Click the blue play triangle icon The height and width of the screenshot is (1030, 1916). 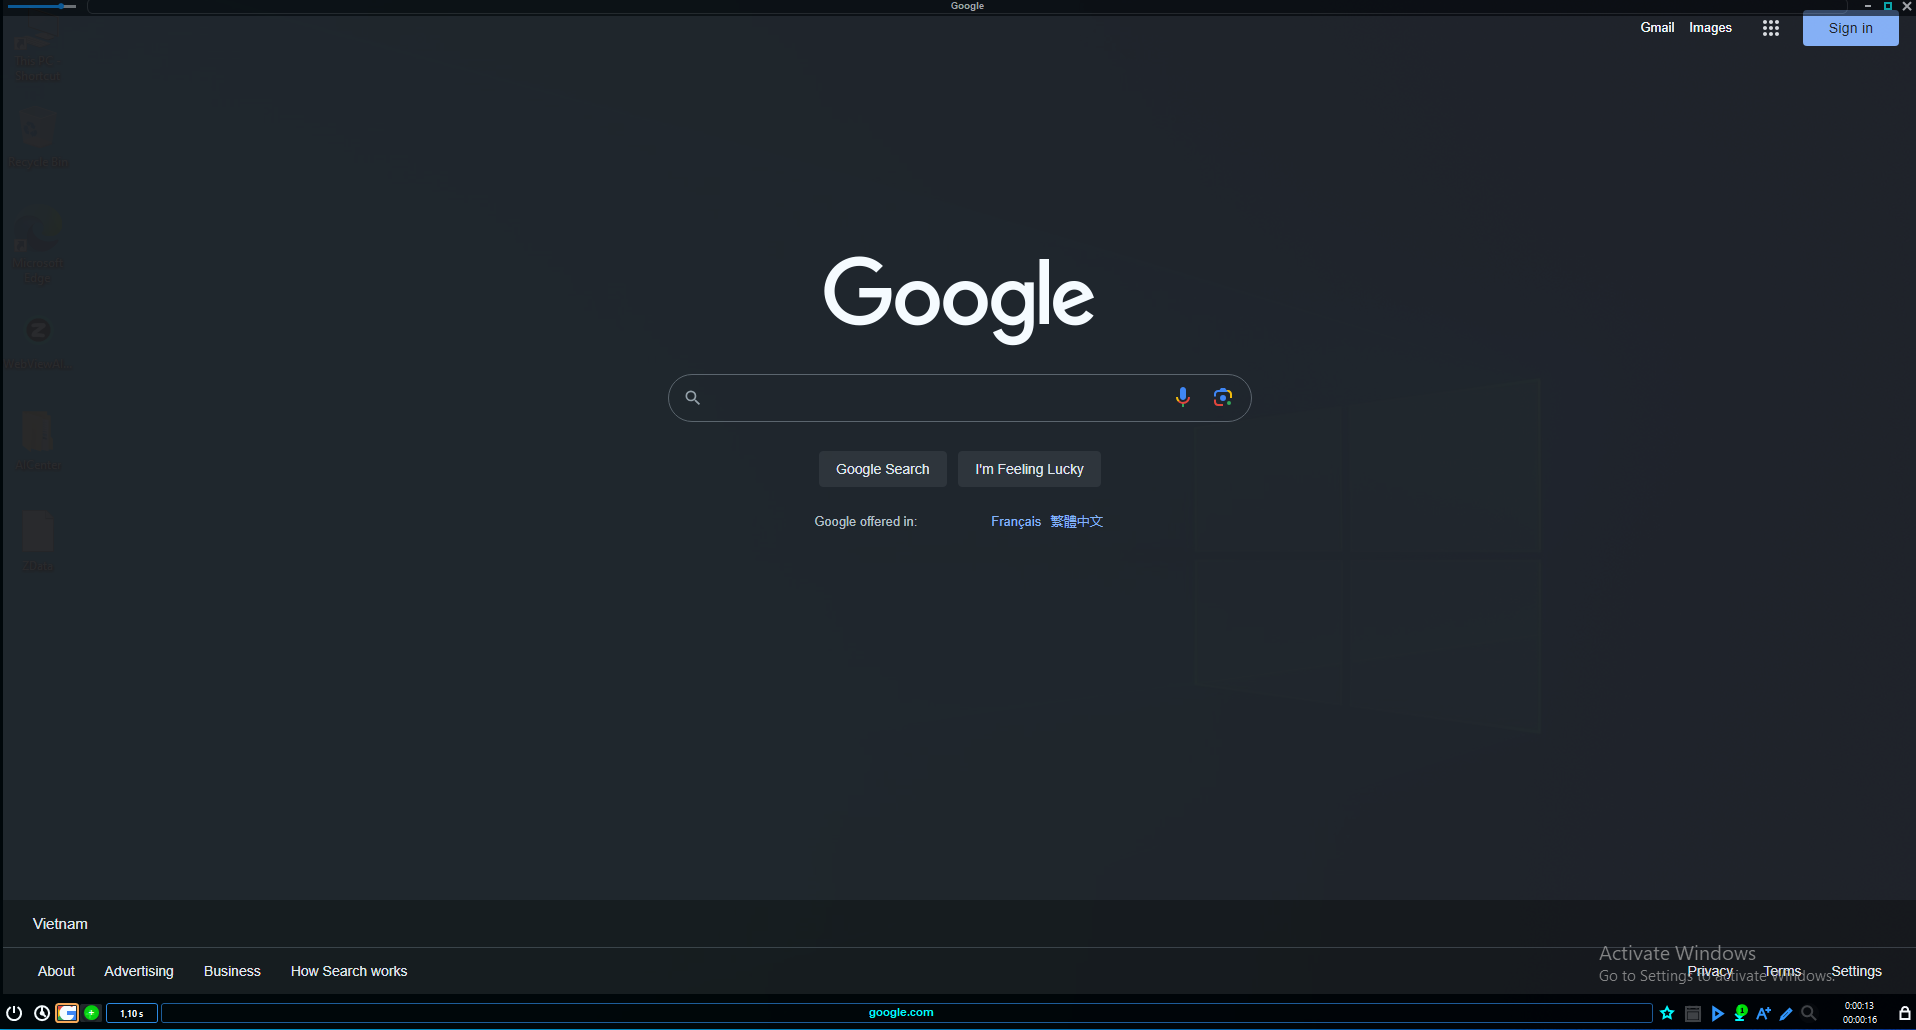[1717, 1013]
